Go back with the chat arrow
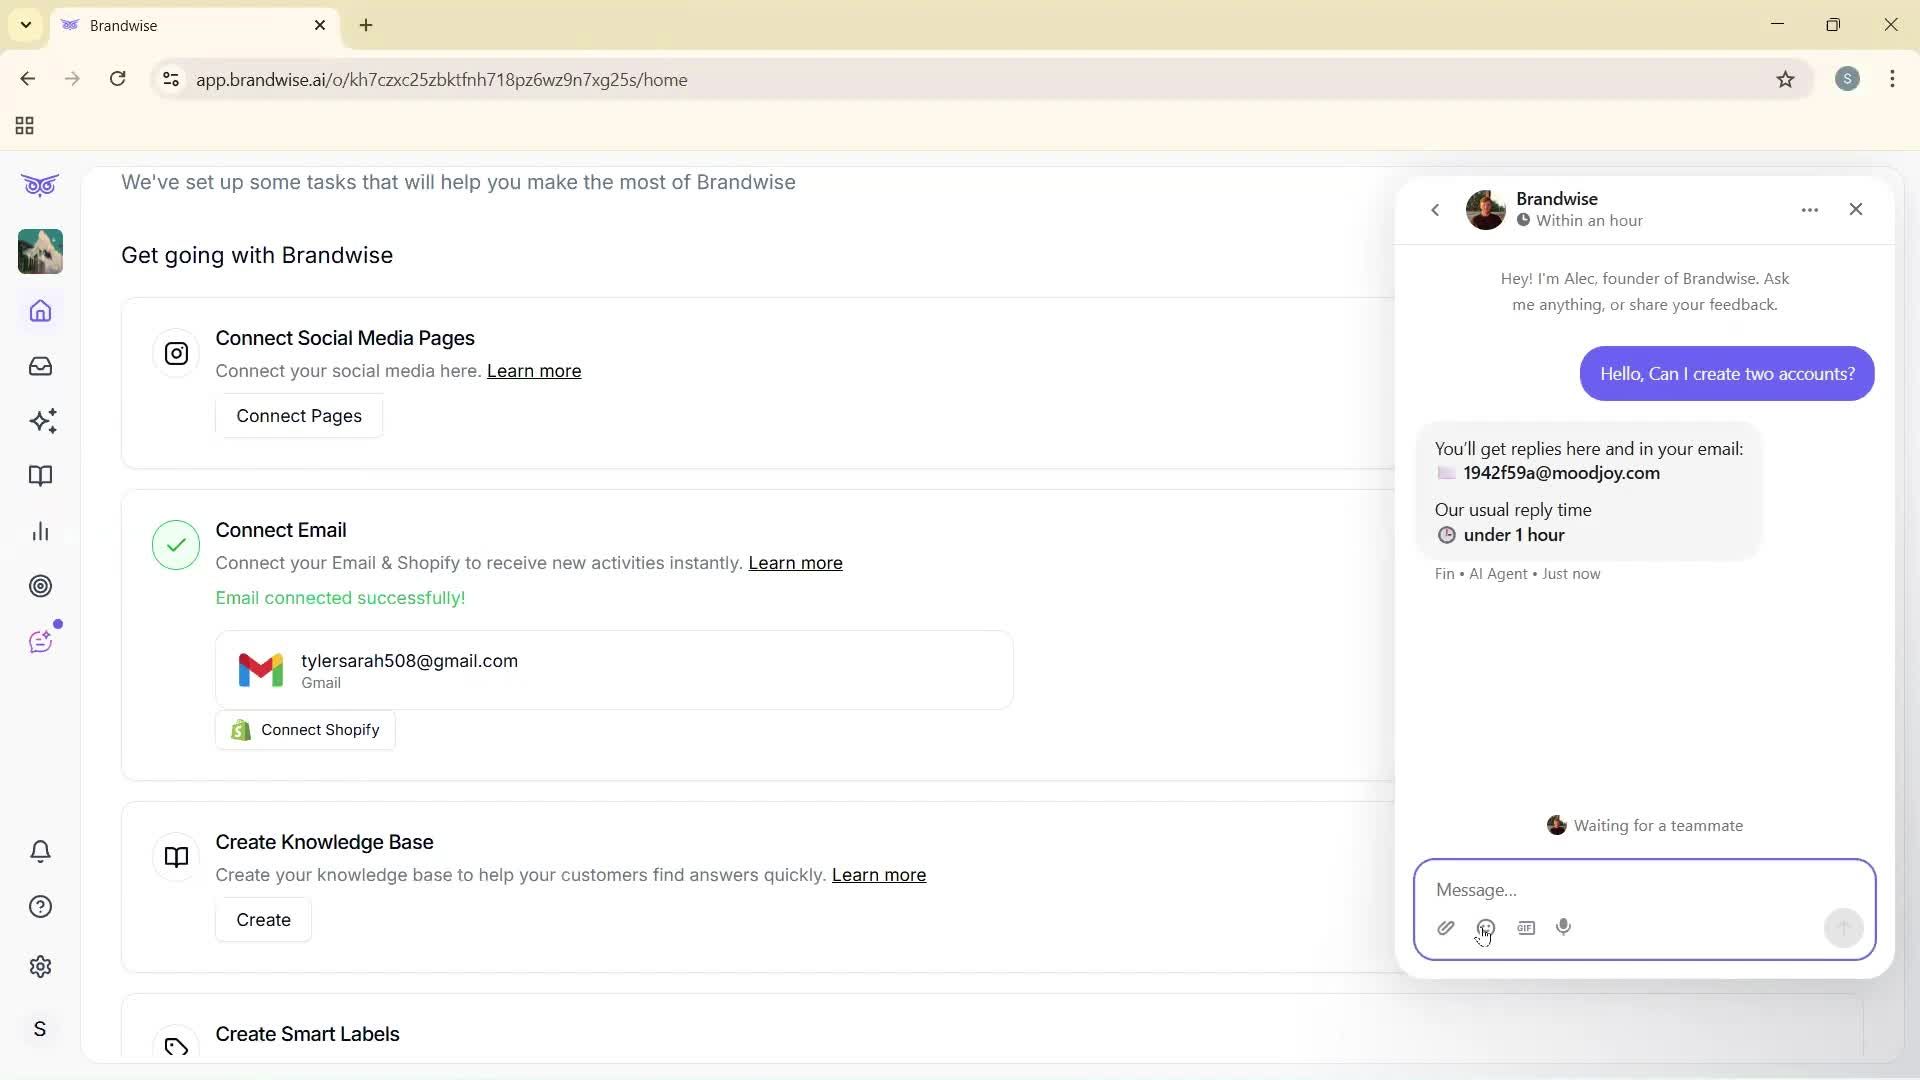The image size is (1920, 1080). coord(1436,210)
